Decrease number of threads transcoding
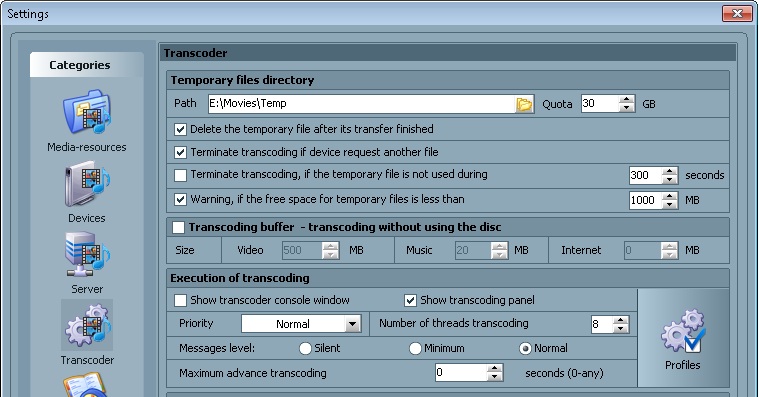Viewport: 759px width, 397px height. coord(621,328)
